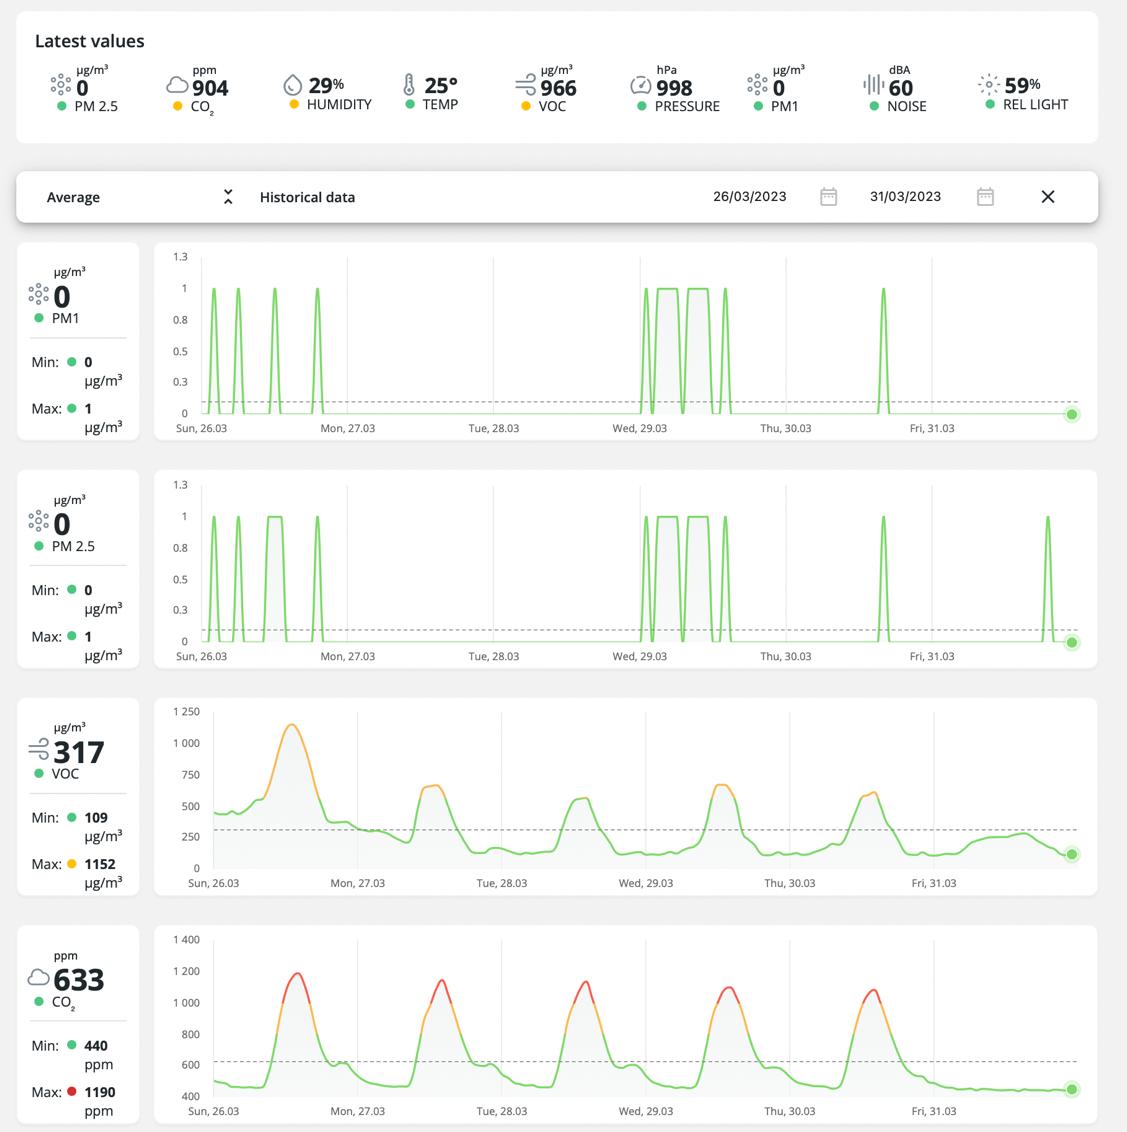
Task: Click the REL LIGHT sun icon
Action: pos(989,84)
